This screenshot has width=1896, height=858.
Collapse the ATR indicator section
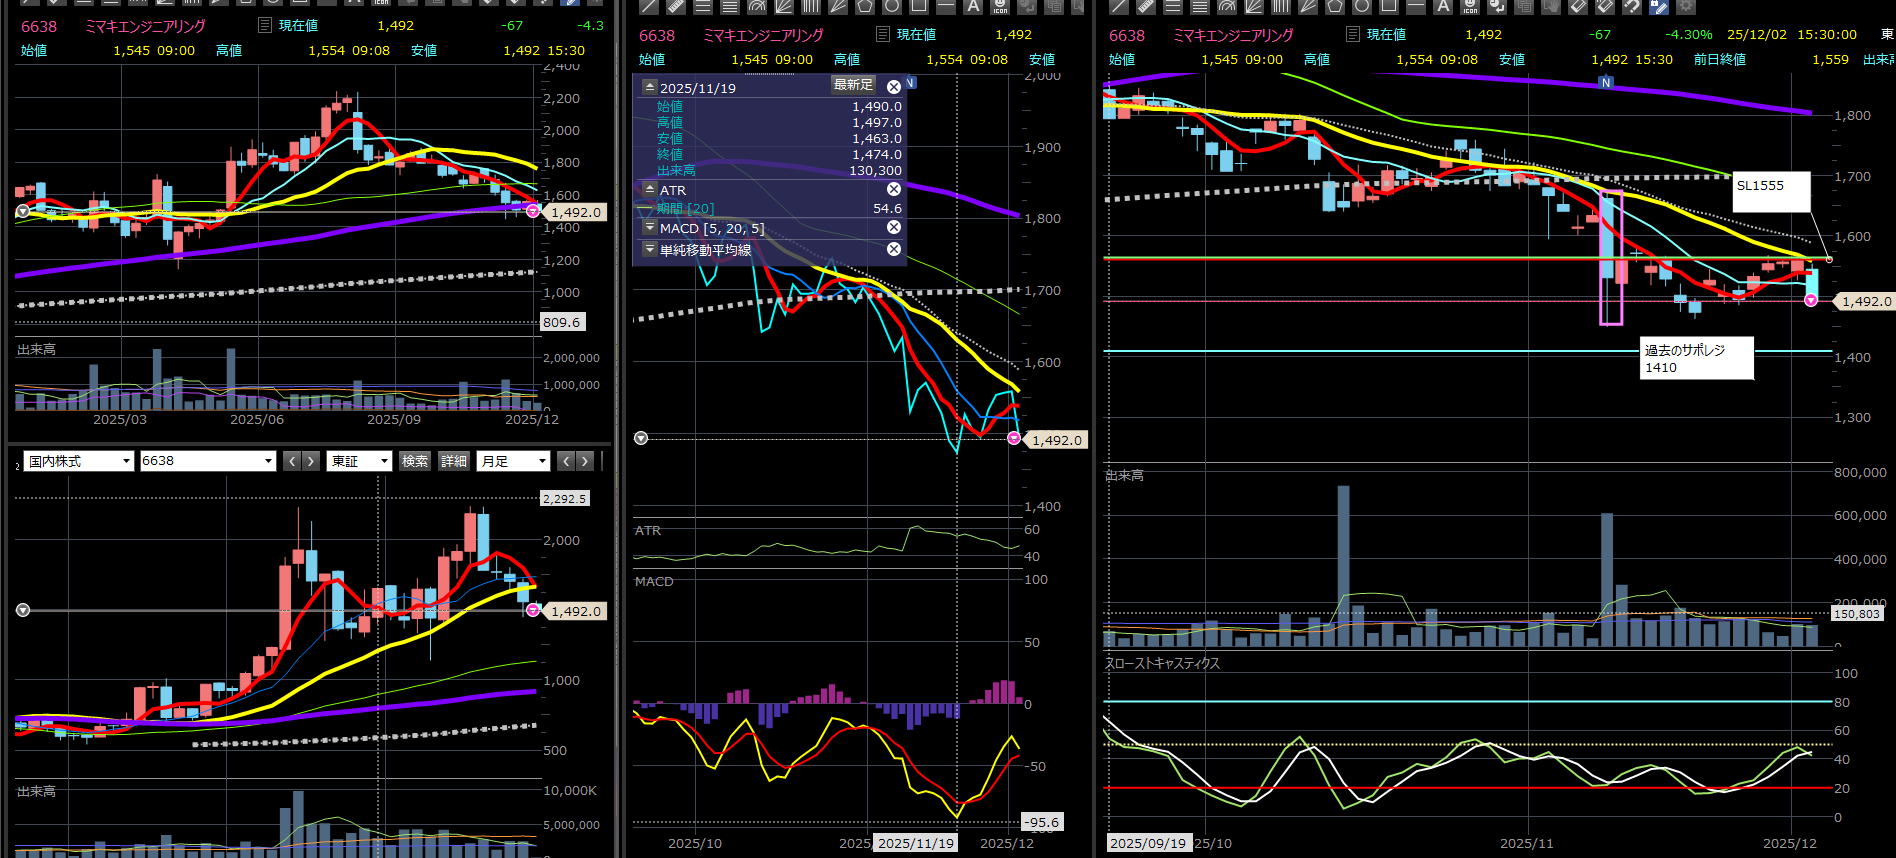(650, 189)
